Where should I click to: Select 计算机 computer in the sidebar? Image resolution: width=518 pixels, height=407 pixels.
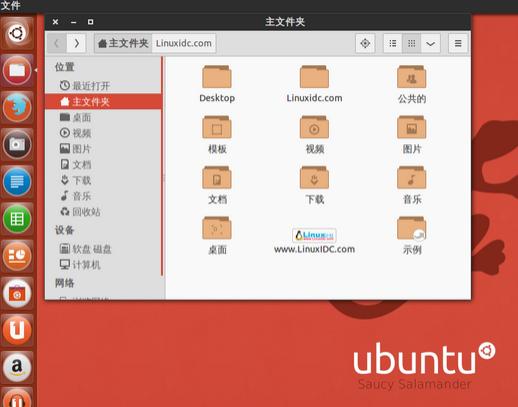pyautogui.click(x=103, y=265)
